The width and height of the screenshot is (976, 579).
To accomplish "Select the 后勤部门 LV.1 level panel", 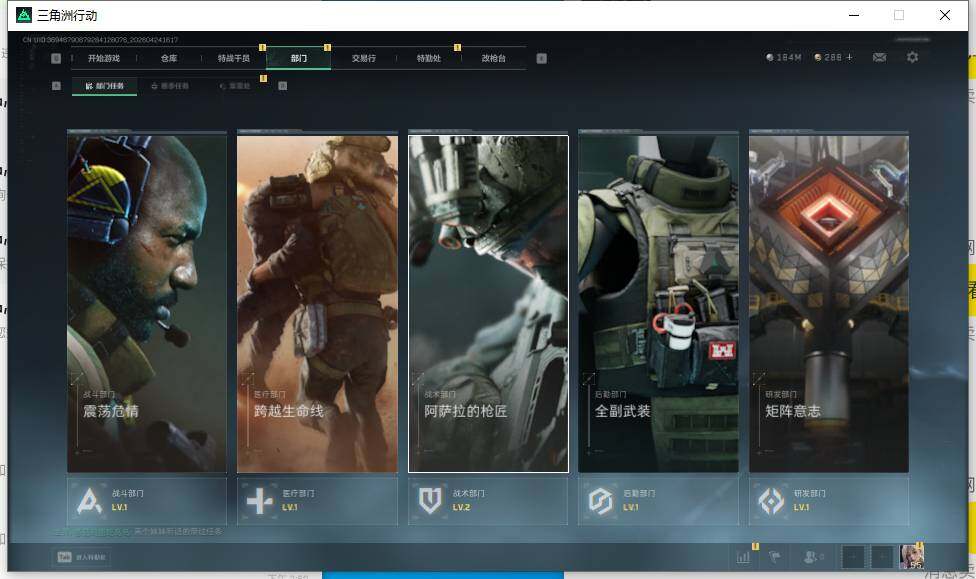I will pyautogui.click(x=659, y=501).
